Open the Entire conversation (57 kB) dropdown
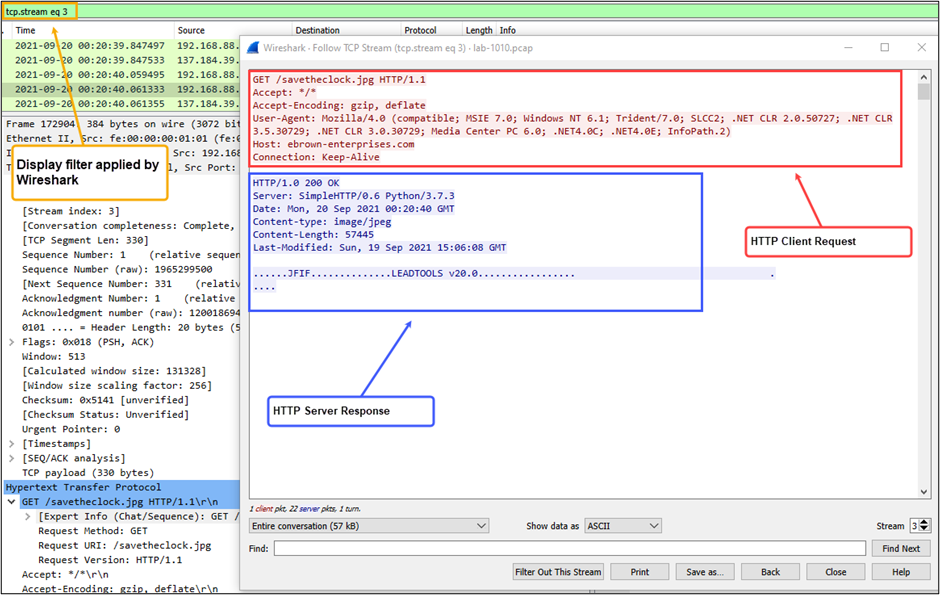 click(368, 526)
